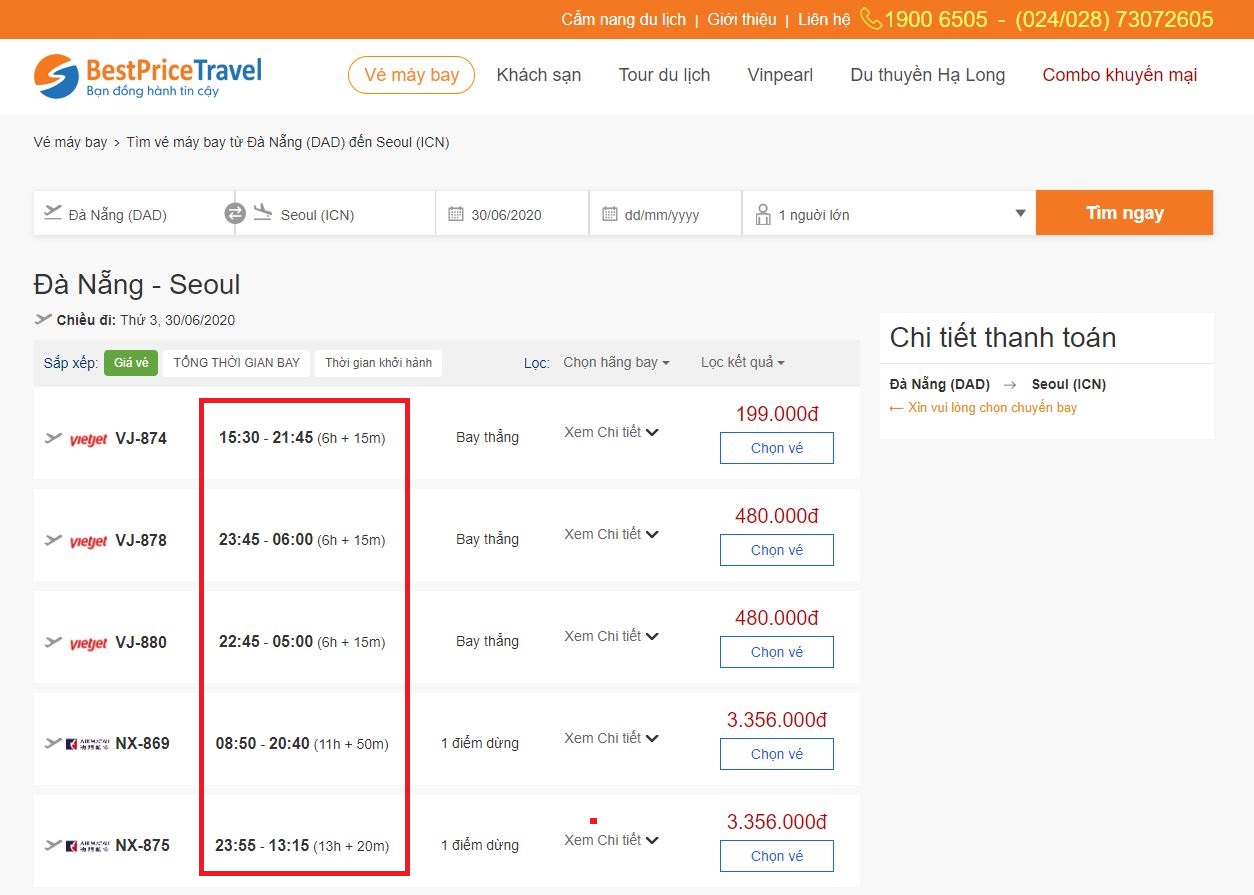The width and height of the screenshot is (1254, 895).
Task: Select Giá vé sorting option
Action: click(131, 362)
